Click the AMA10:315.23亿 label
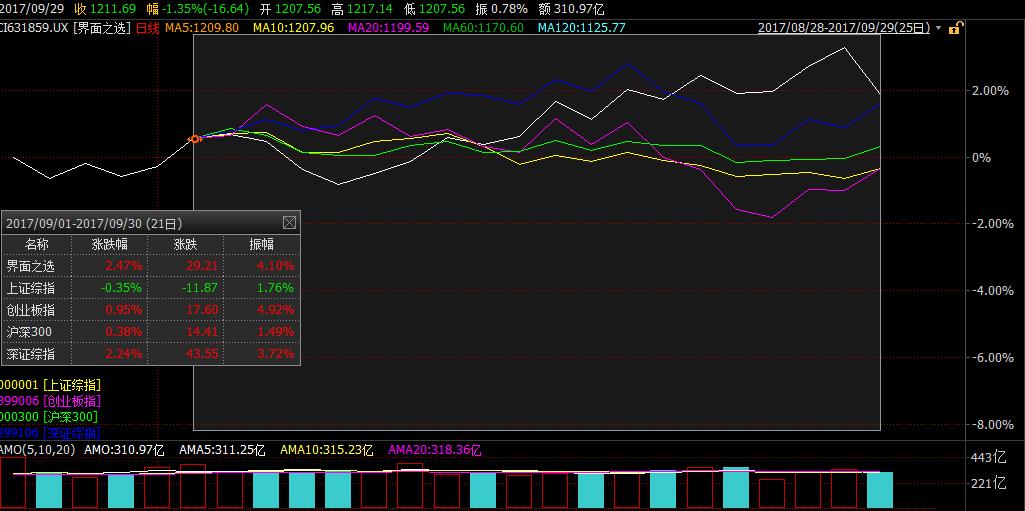1025x511 pixels. 327,450
